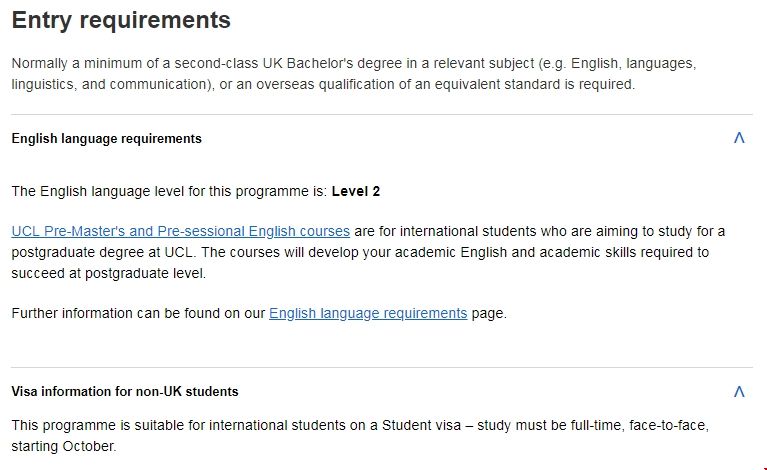Click the bold 'English language requirements' accordion title

pyautogui.click(x=107, y=139)
